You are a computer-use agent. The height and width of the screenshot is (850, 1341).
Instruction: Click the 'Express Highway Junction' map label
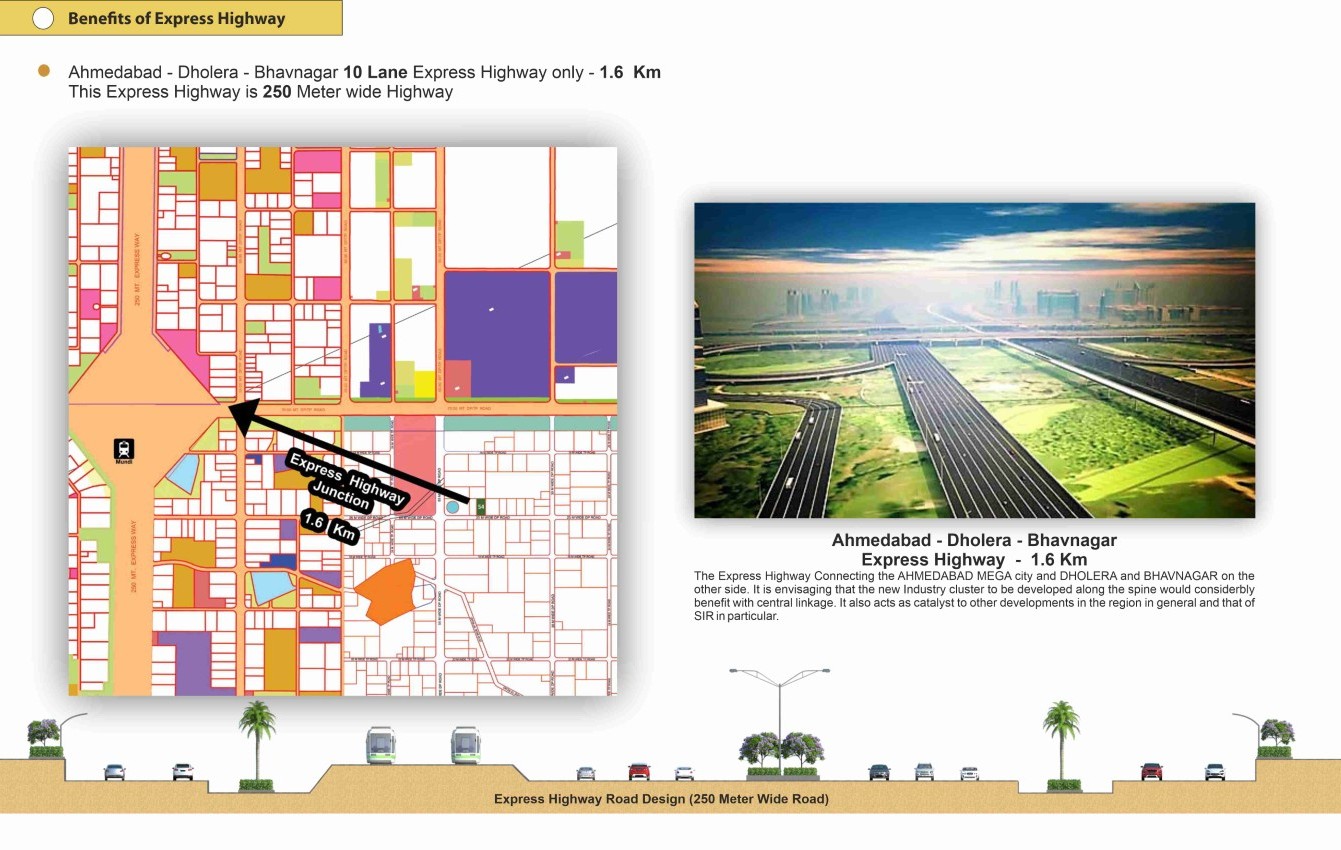(347, 480)
